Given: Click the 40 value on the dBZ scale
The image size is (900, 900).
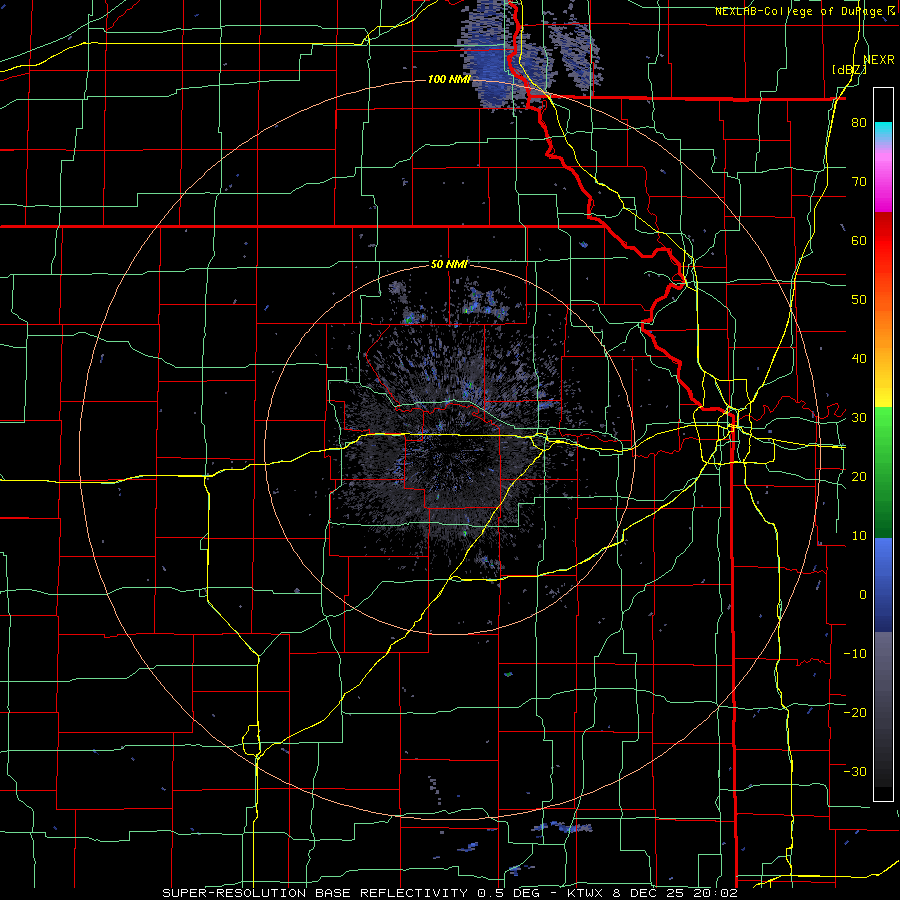Looking at the screenshot, I should (859, 359).
